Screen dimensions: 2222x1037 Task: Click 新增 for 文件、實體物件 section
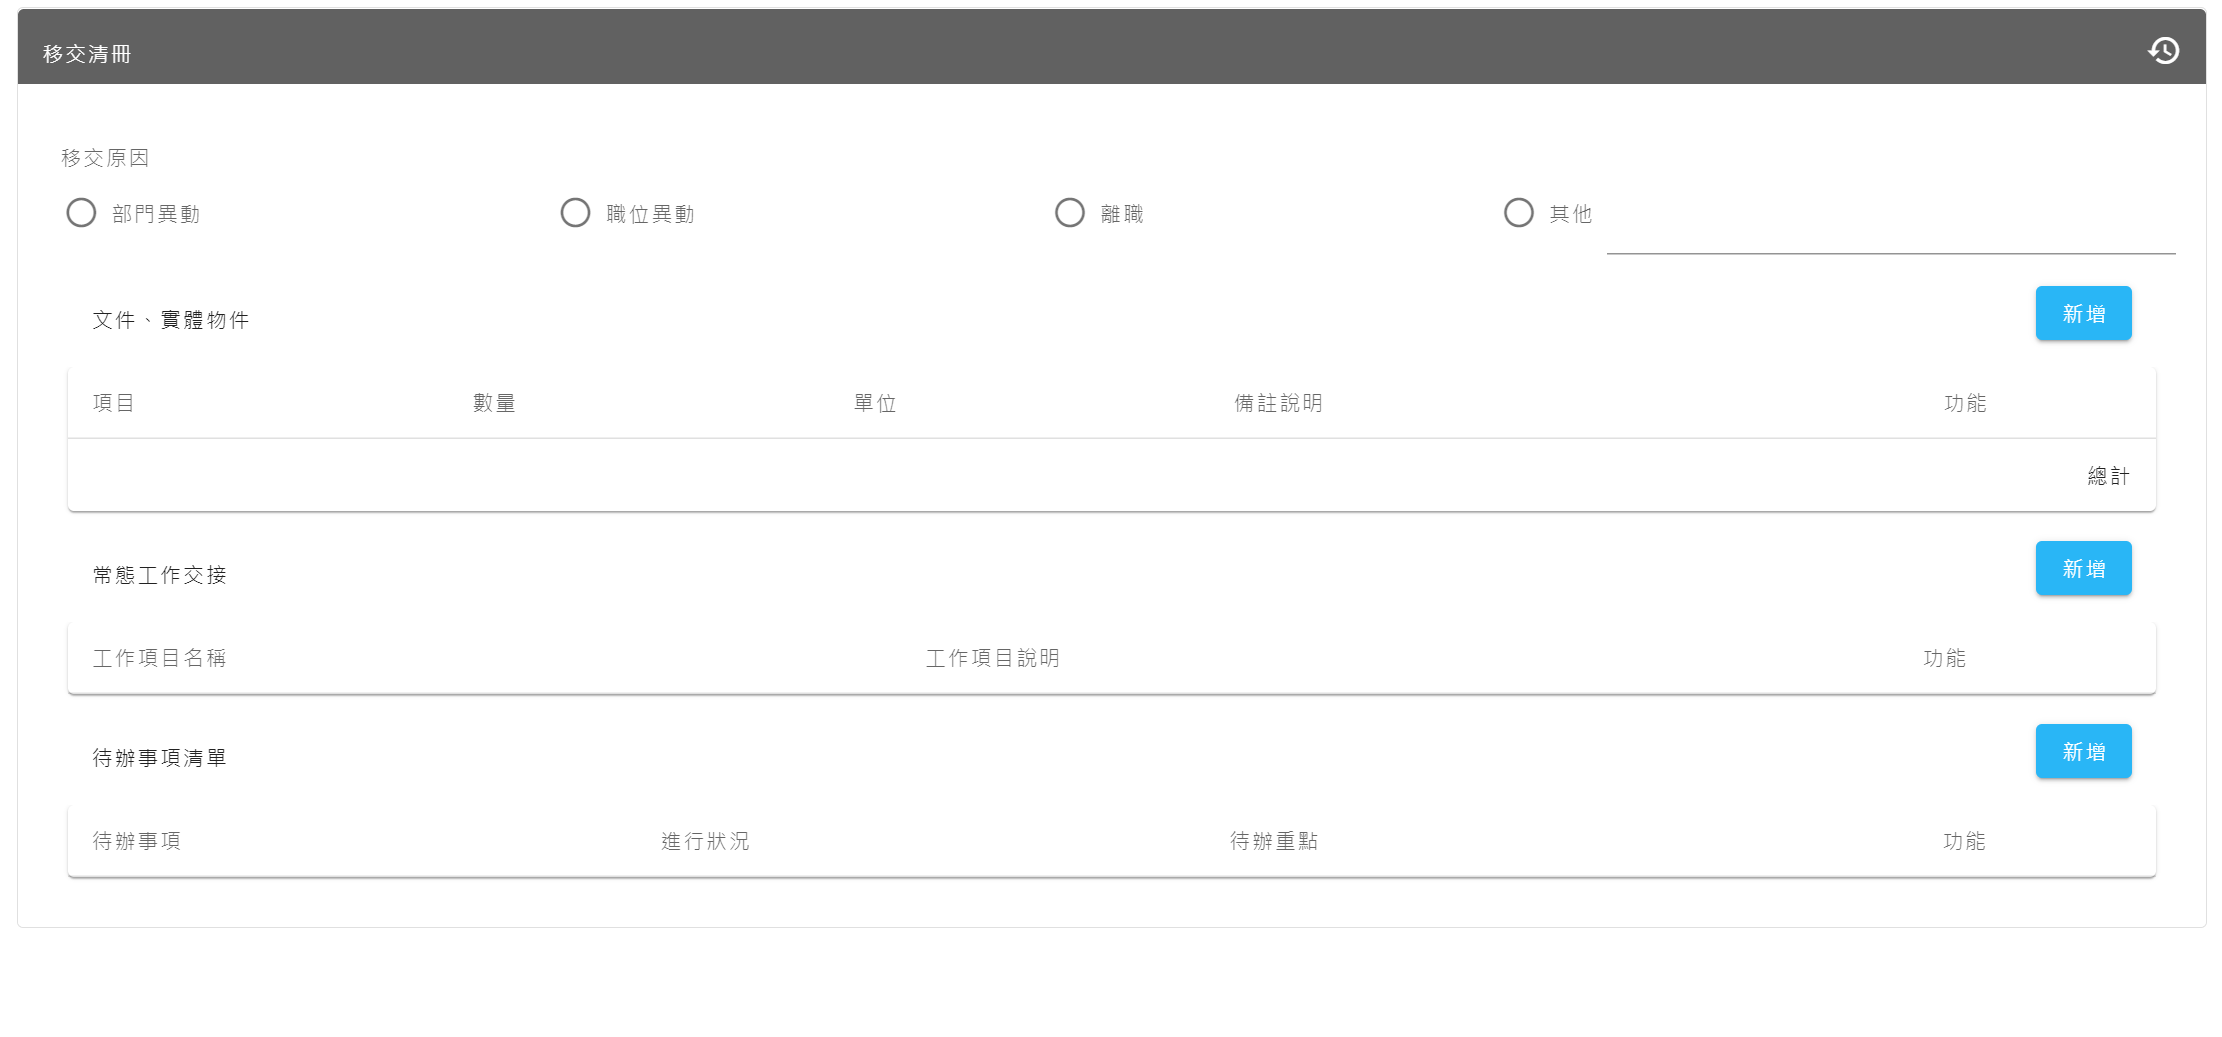(2083, 314)
